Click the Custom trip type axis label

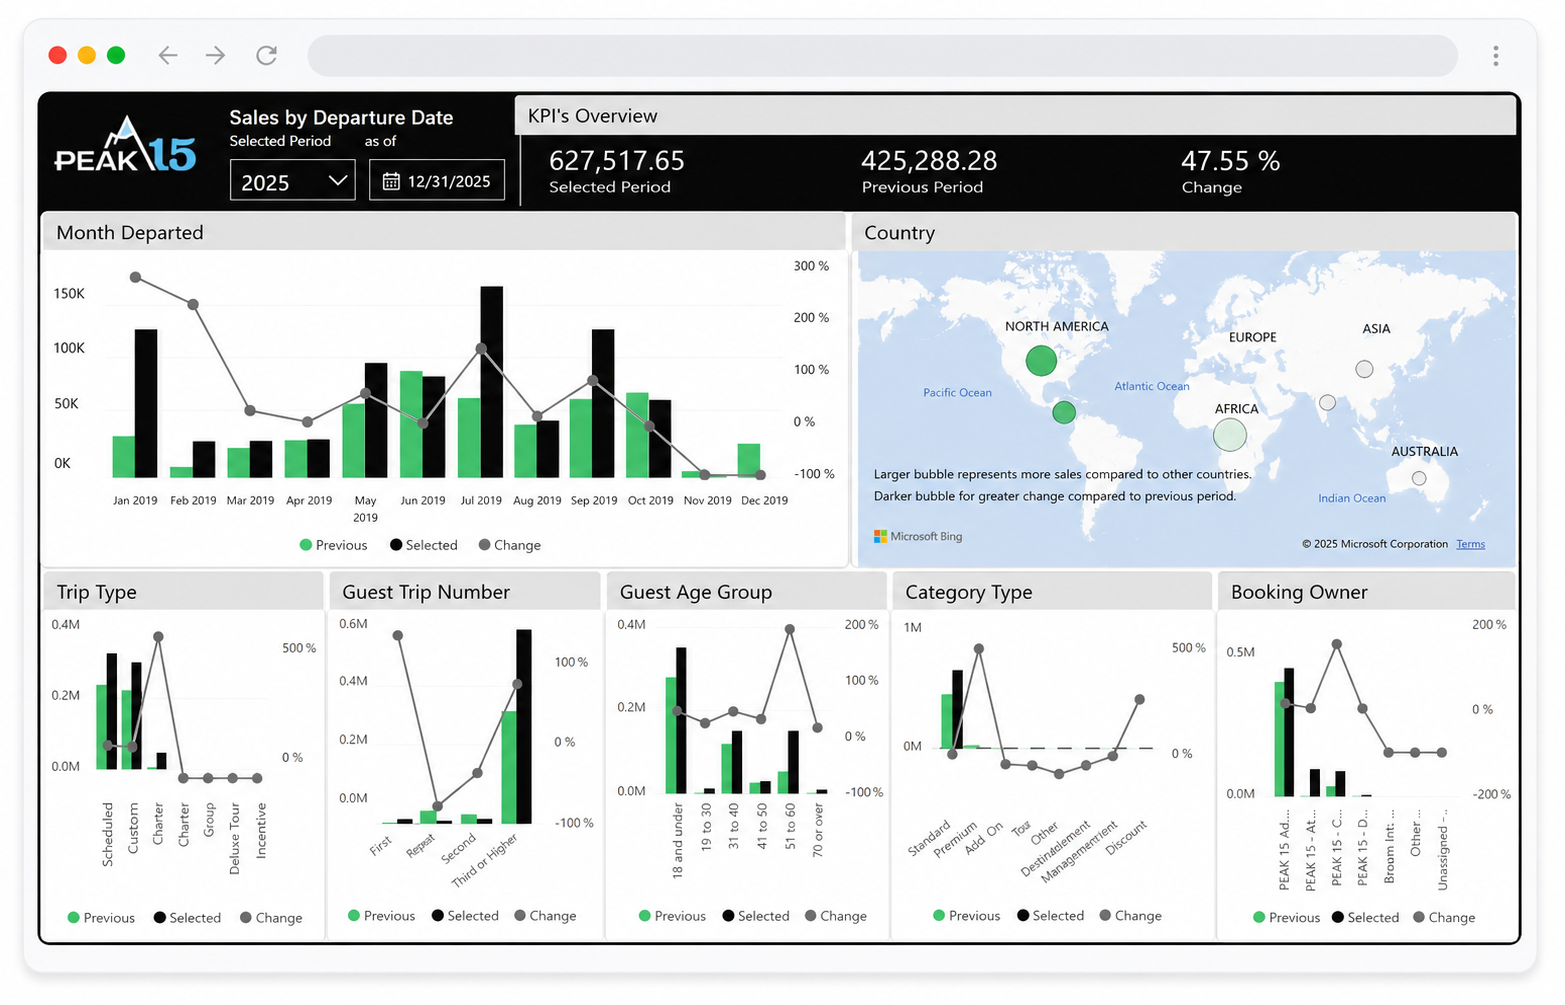coord(133,827)
